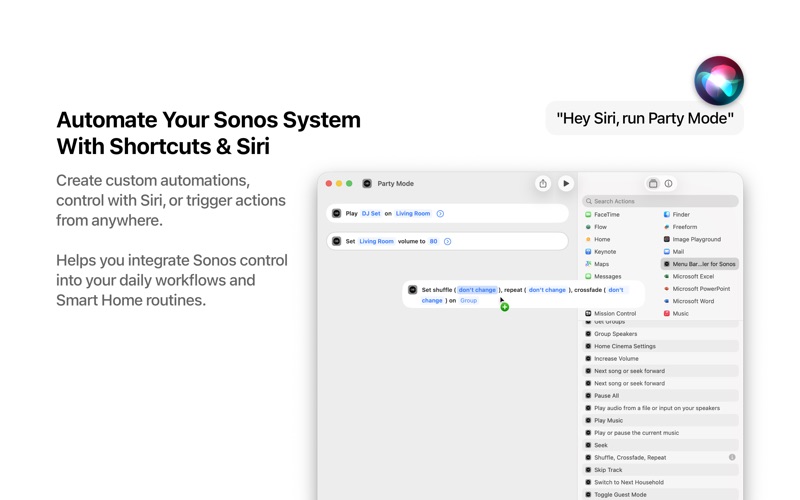Add the Skip Track action
800x500 pixels.
click(x=661, y=470)
